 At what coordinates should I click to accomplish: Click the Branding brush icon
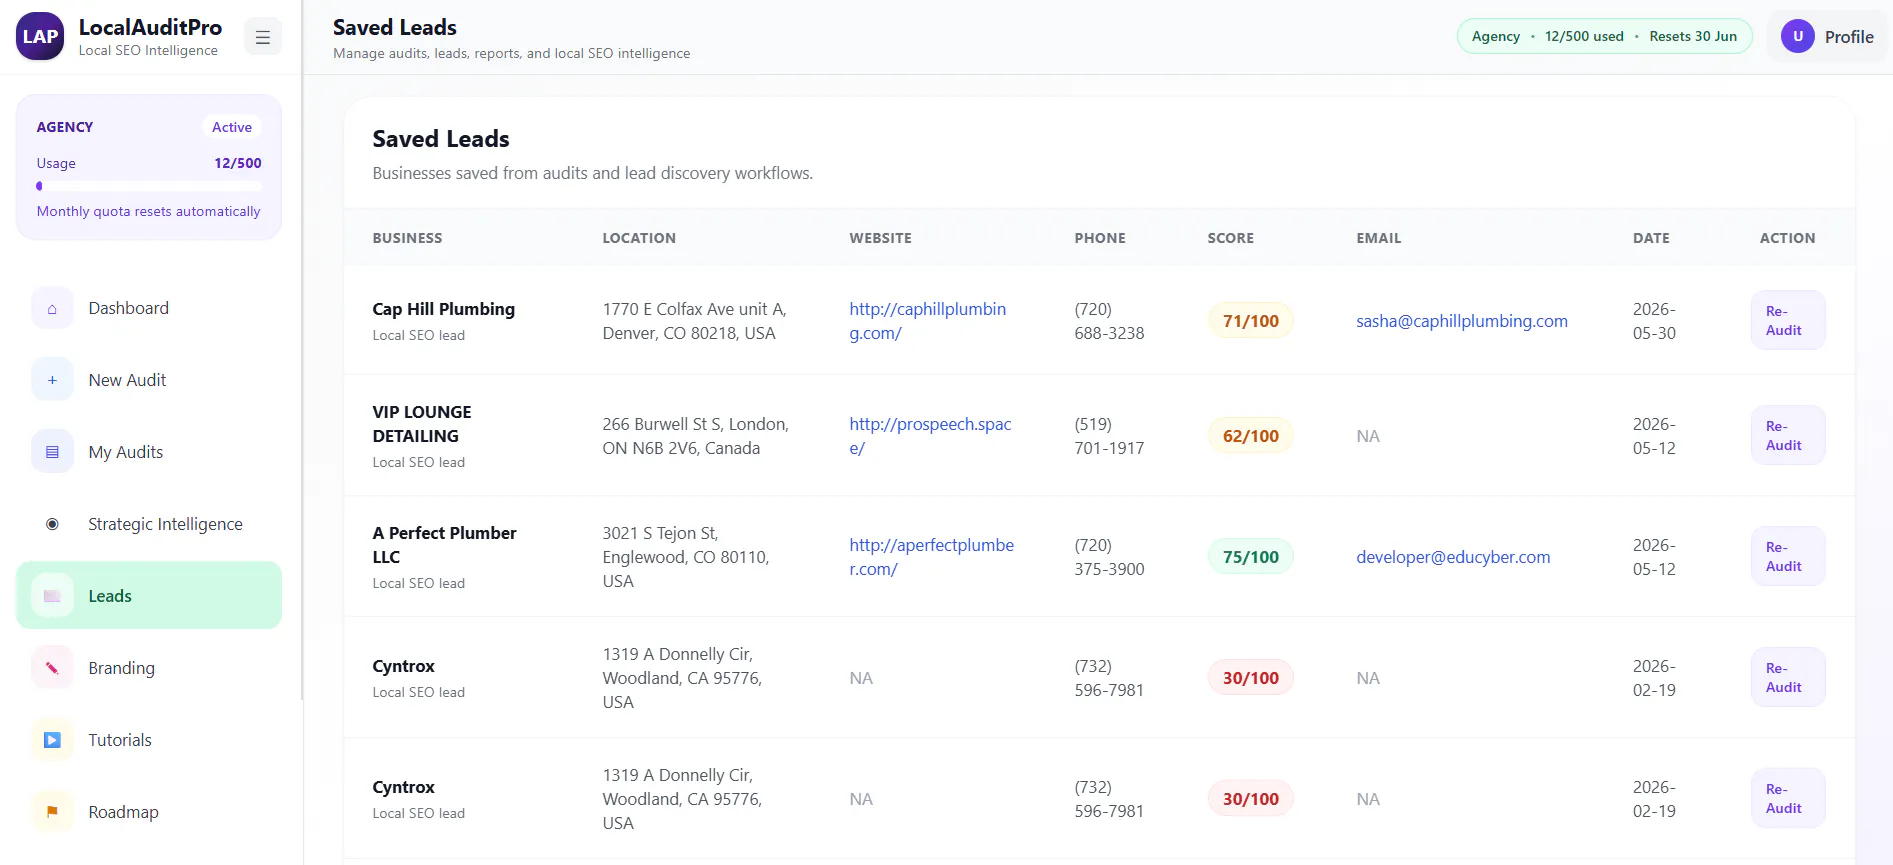click(52, 668)
